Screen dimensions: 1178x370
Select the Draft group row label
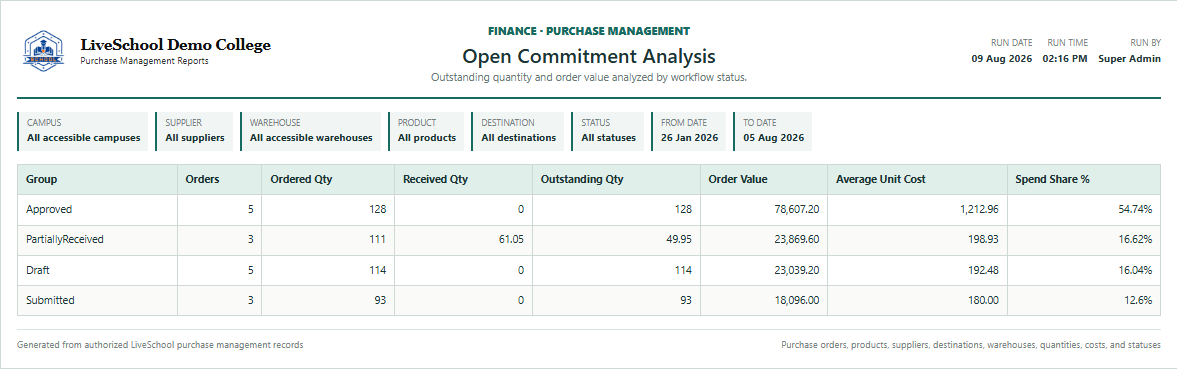(38, 270)
